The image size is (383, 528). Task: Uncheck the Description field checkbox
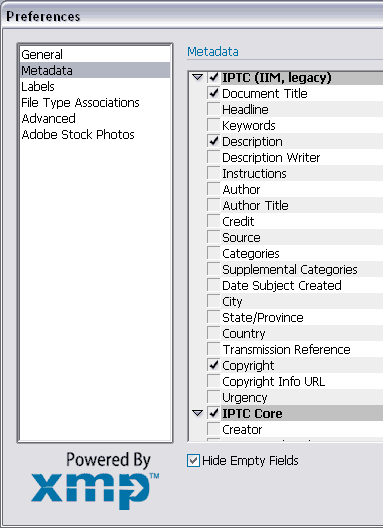213,141
